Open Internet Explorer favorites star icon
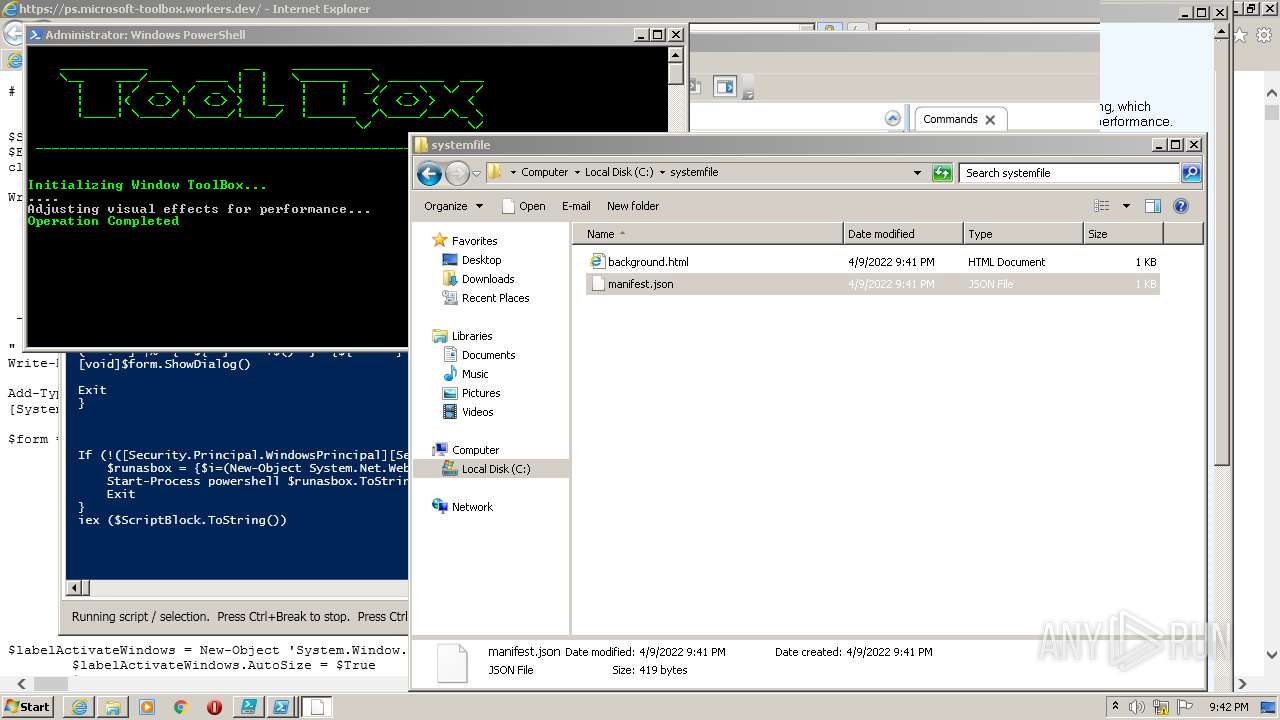Image resolution: width=1280 pixels, height=720 pixels. [1240, 35]
